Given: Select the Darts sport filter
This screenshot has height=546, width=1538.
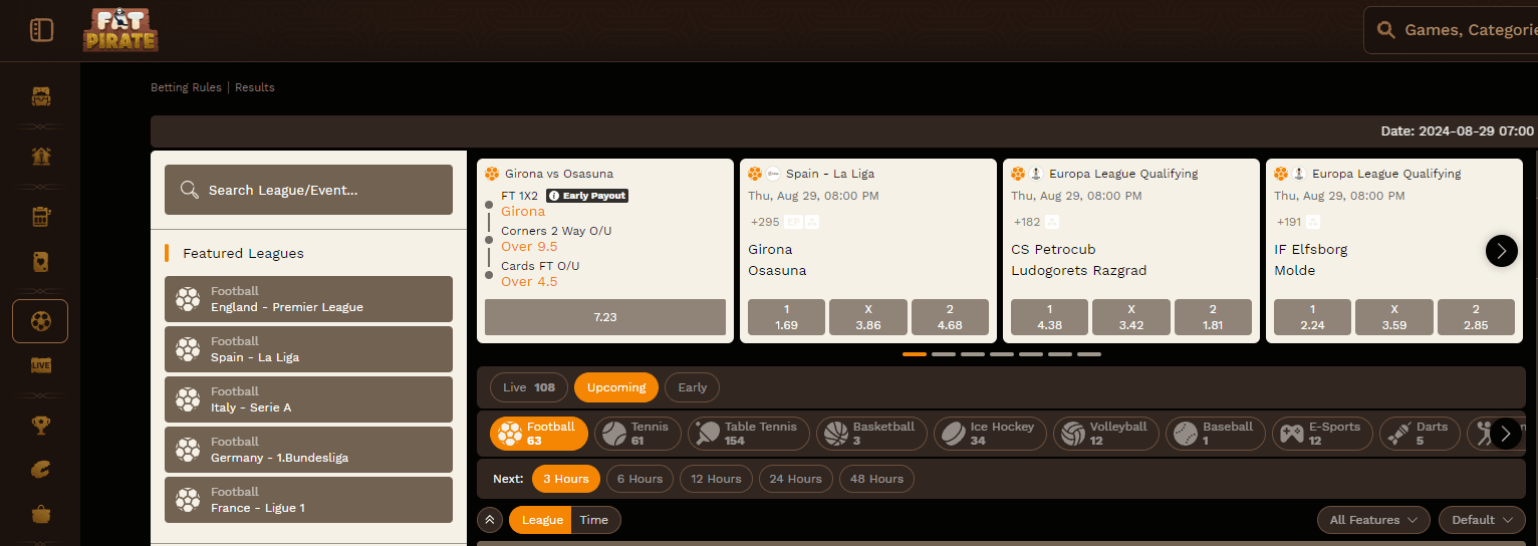Looking at the screenshot, I should click(1419, 433).
